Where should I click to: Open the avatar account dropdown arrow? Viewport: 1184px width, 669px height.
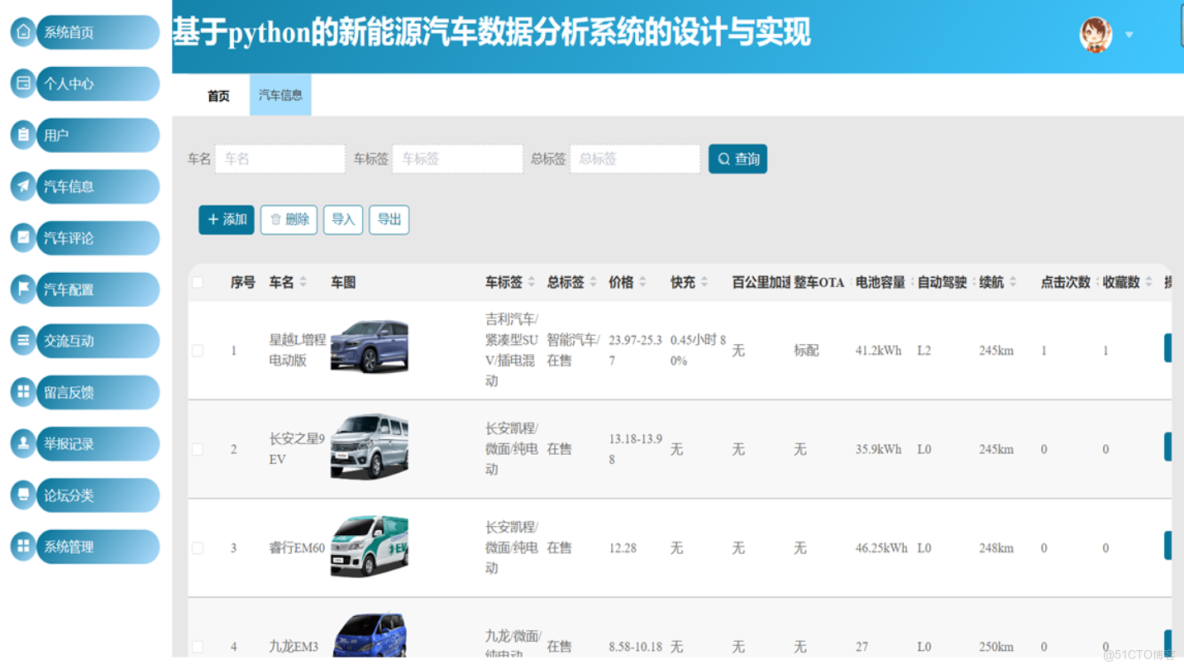pos(1130,33)
